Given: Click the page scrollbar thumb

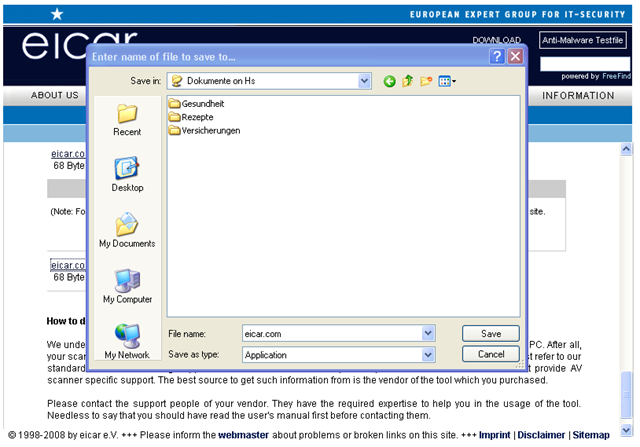Looking at the screenshot, I should [626, 394].
